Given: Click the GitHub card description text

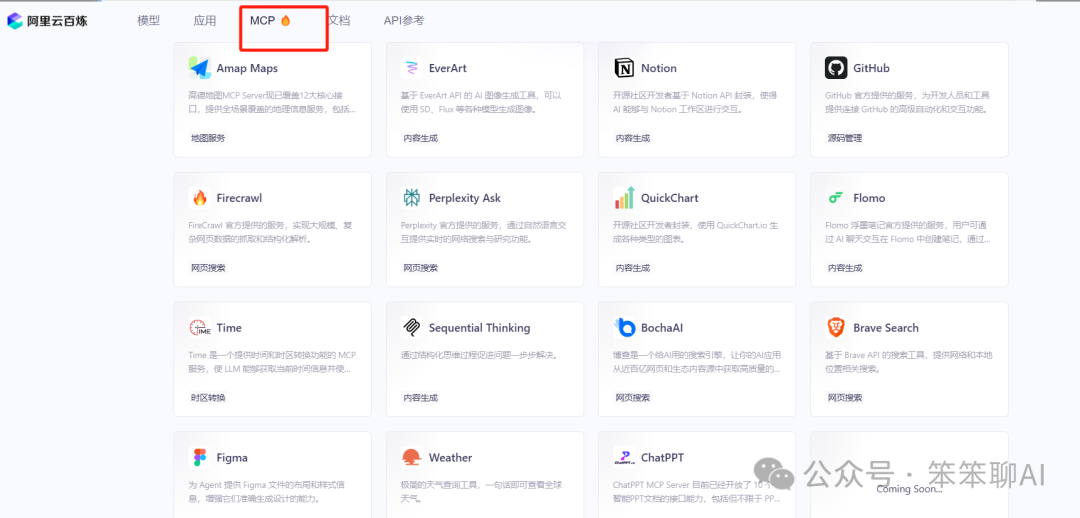Looking at the screenshot, I should tap(908, 102).
